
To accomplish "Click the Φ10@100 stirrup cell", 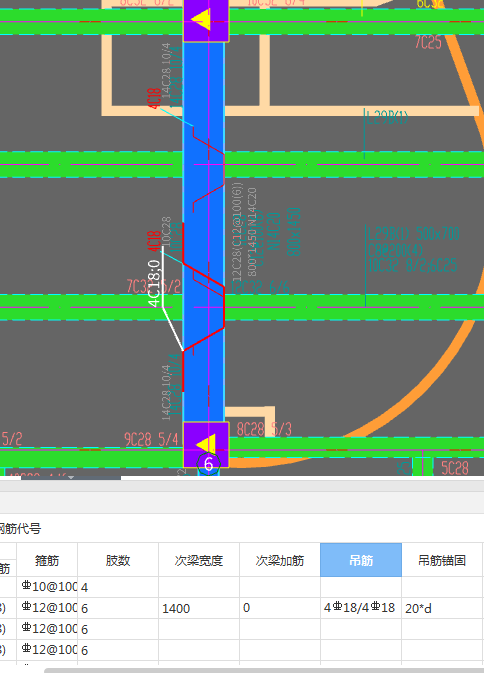I will 47,587.
